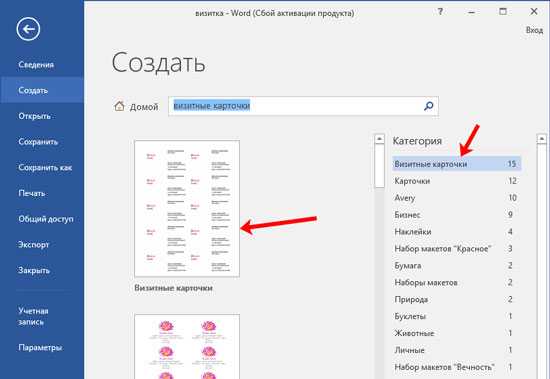Image resolution: width=550 pixels, height=379 pixels.
Task: Start search with the magnifier icon
Action: (x=428, y=106)
